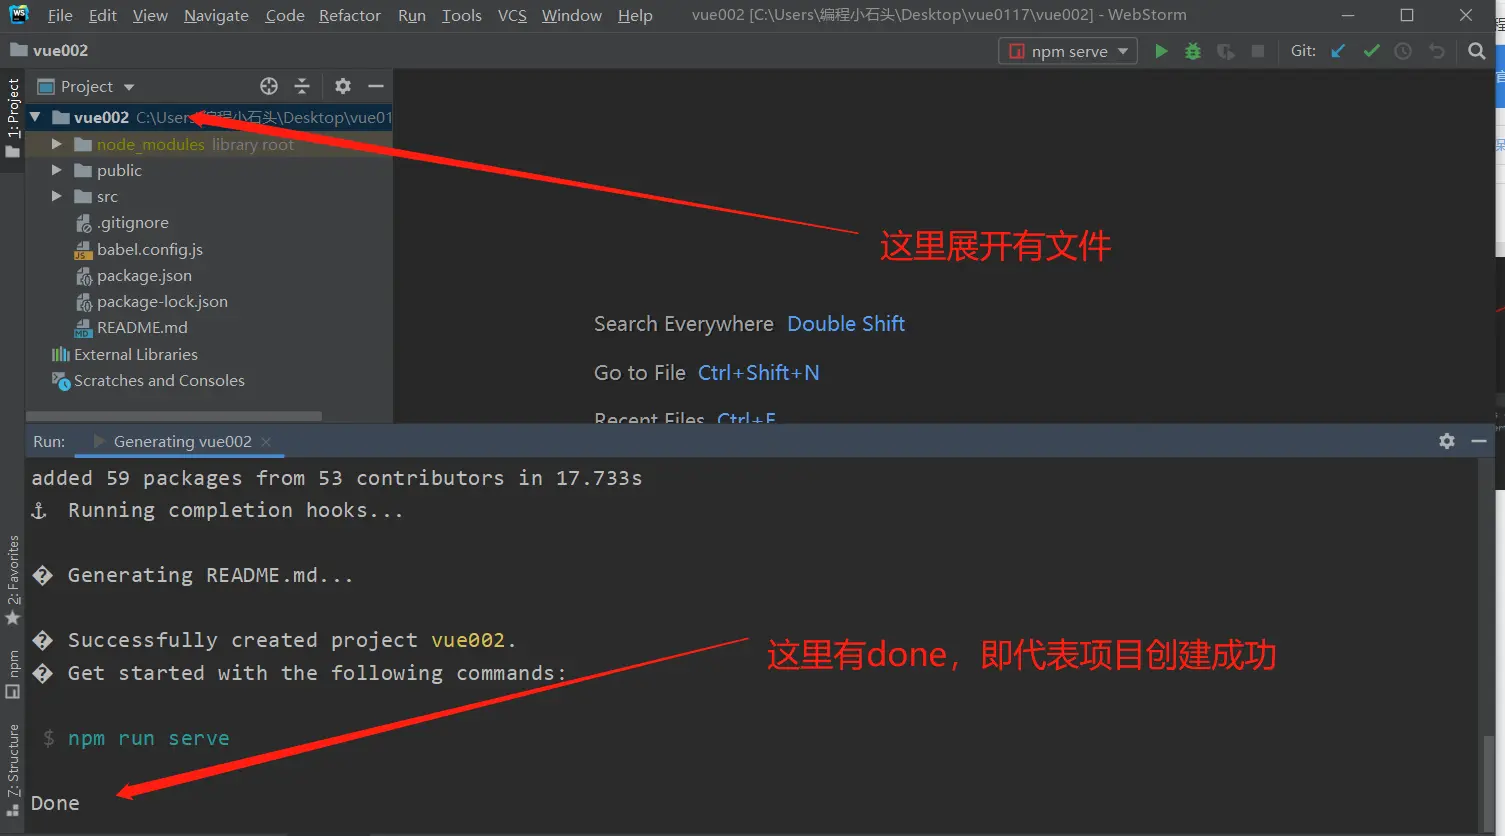Open the Window menu
This screenshot has height=836, width=1505.
pos(572,15)
